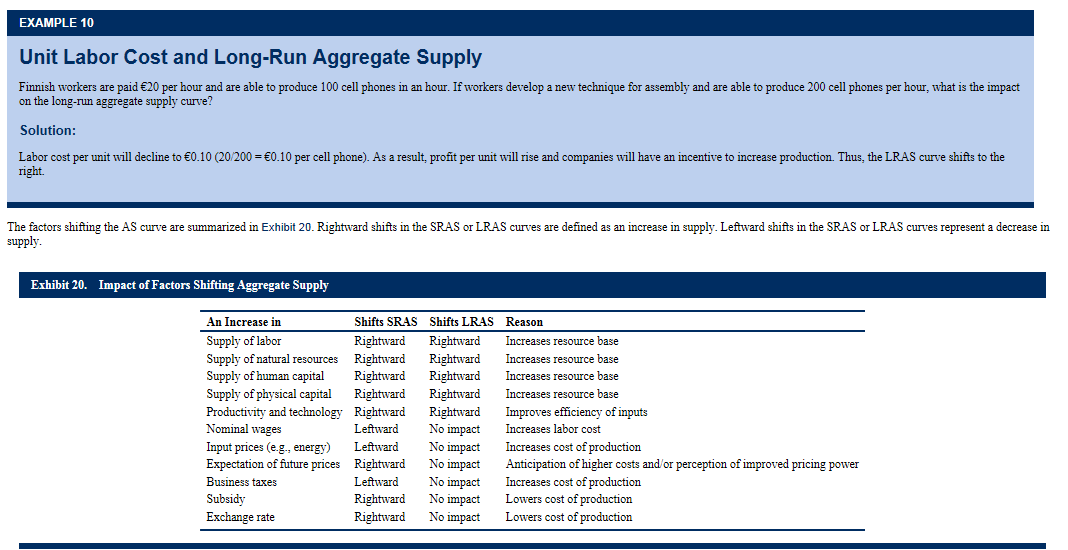Click the 'Shifts LRAS' column header
This screenshot has height=550, width=1068.
click(461, 322)
